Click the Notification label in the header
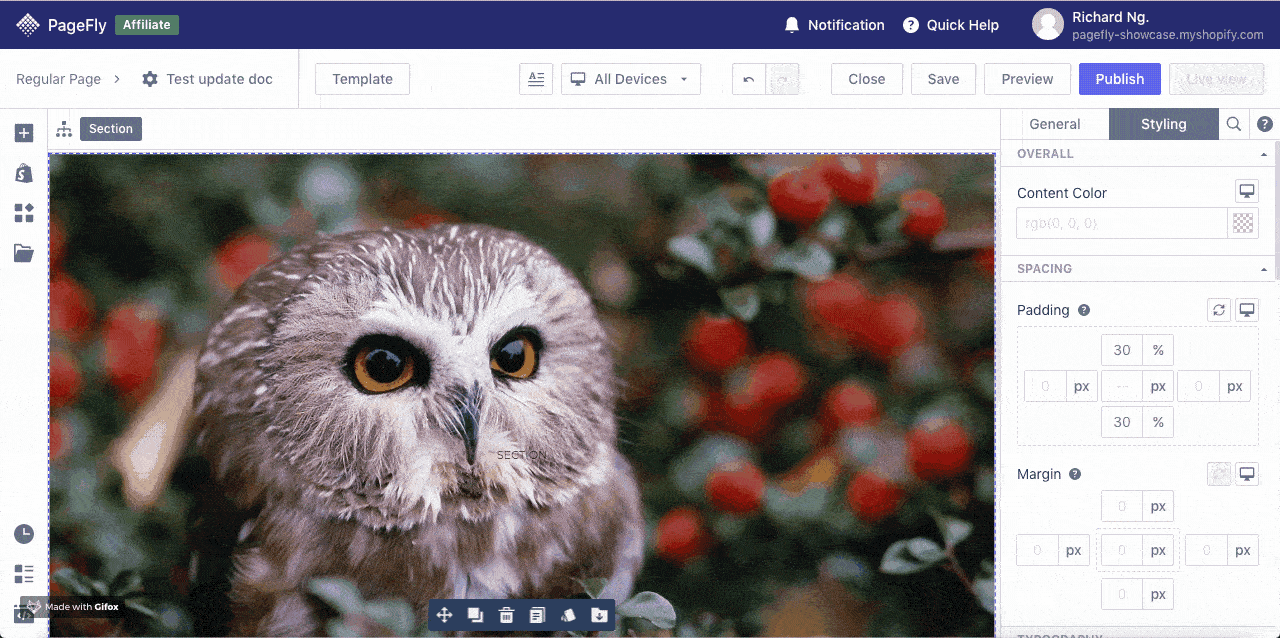The width and height of the screenshot is (1280, 638). (846, 25)
